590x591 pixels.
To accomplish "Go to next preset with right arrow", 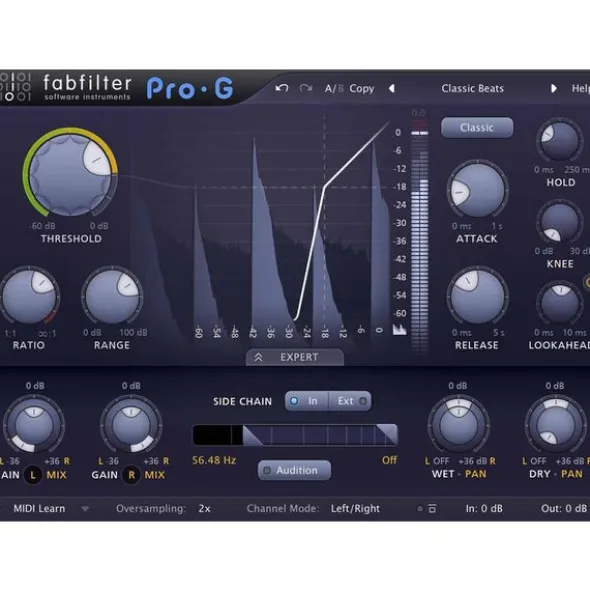I will pos(553,89).
